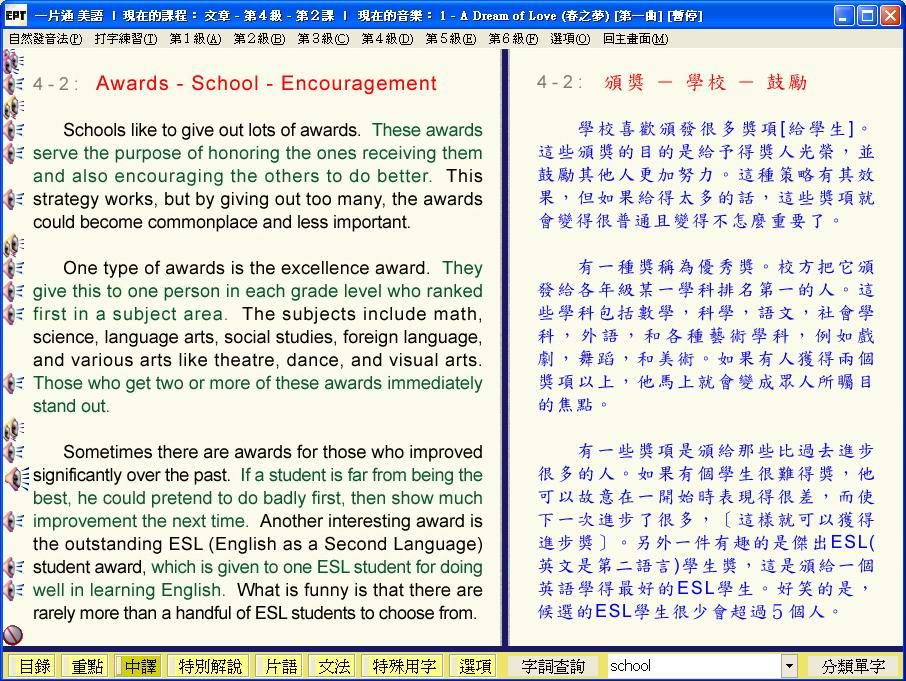Toggle the 中譯 translation button
The image size is (906, 681).
point(139,666)
